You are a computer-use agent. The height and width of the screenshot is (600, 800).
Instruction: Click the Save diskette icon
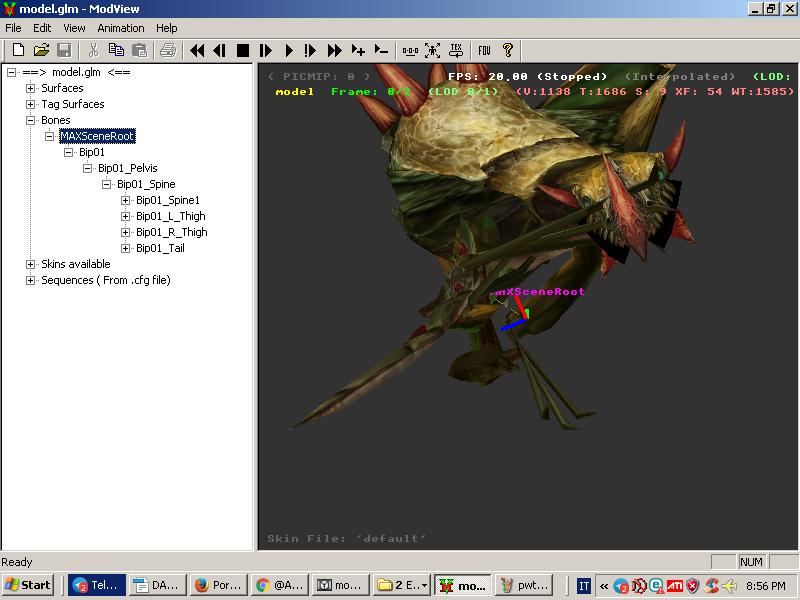pyautogui.click(x=64, y=50)
